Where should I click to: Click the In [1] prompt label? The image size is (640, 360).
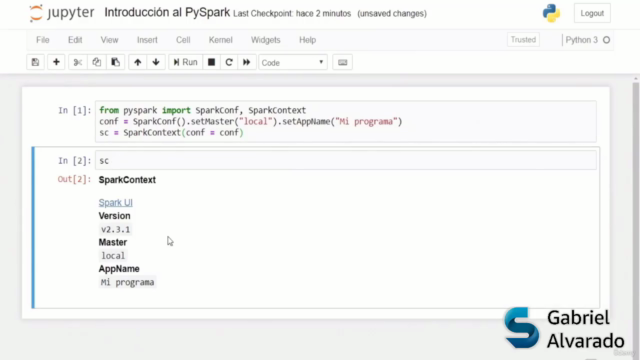(x=75, y=111)
